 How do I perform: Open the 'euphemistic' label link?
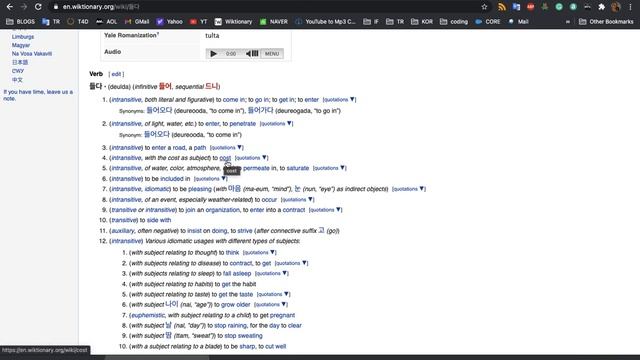(147, 315)
